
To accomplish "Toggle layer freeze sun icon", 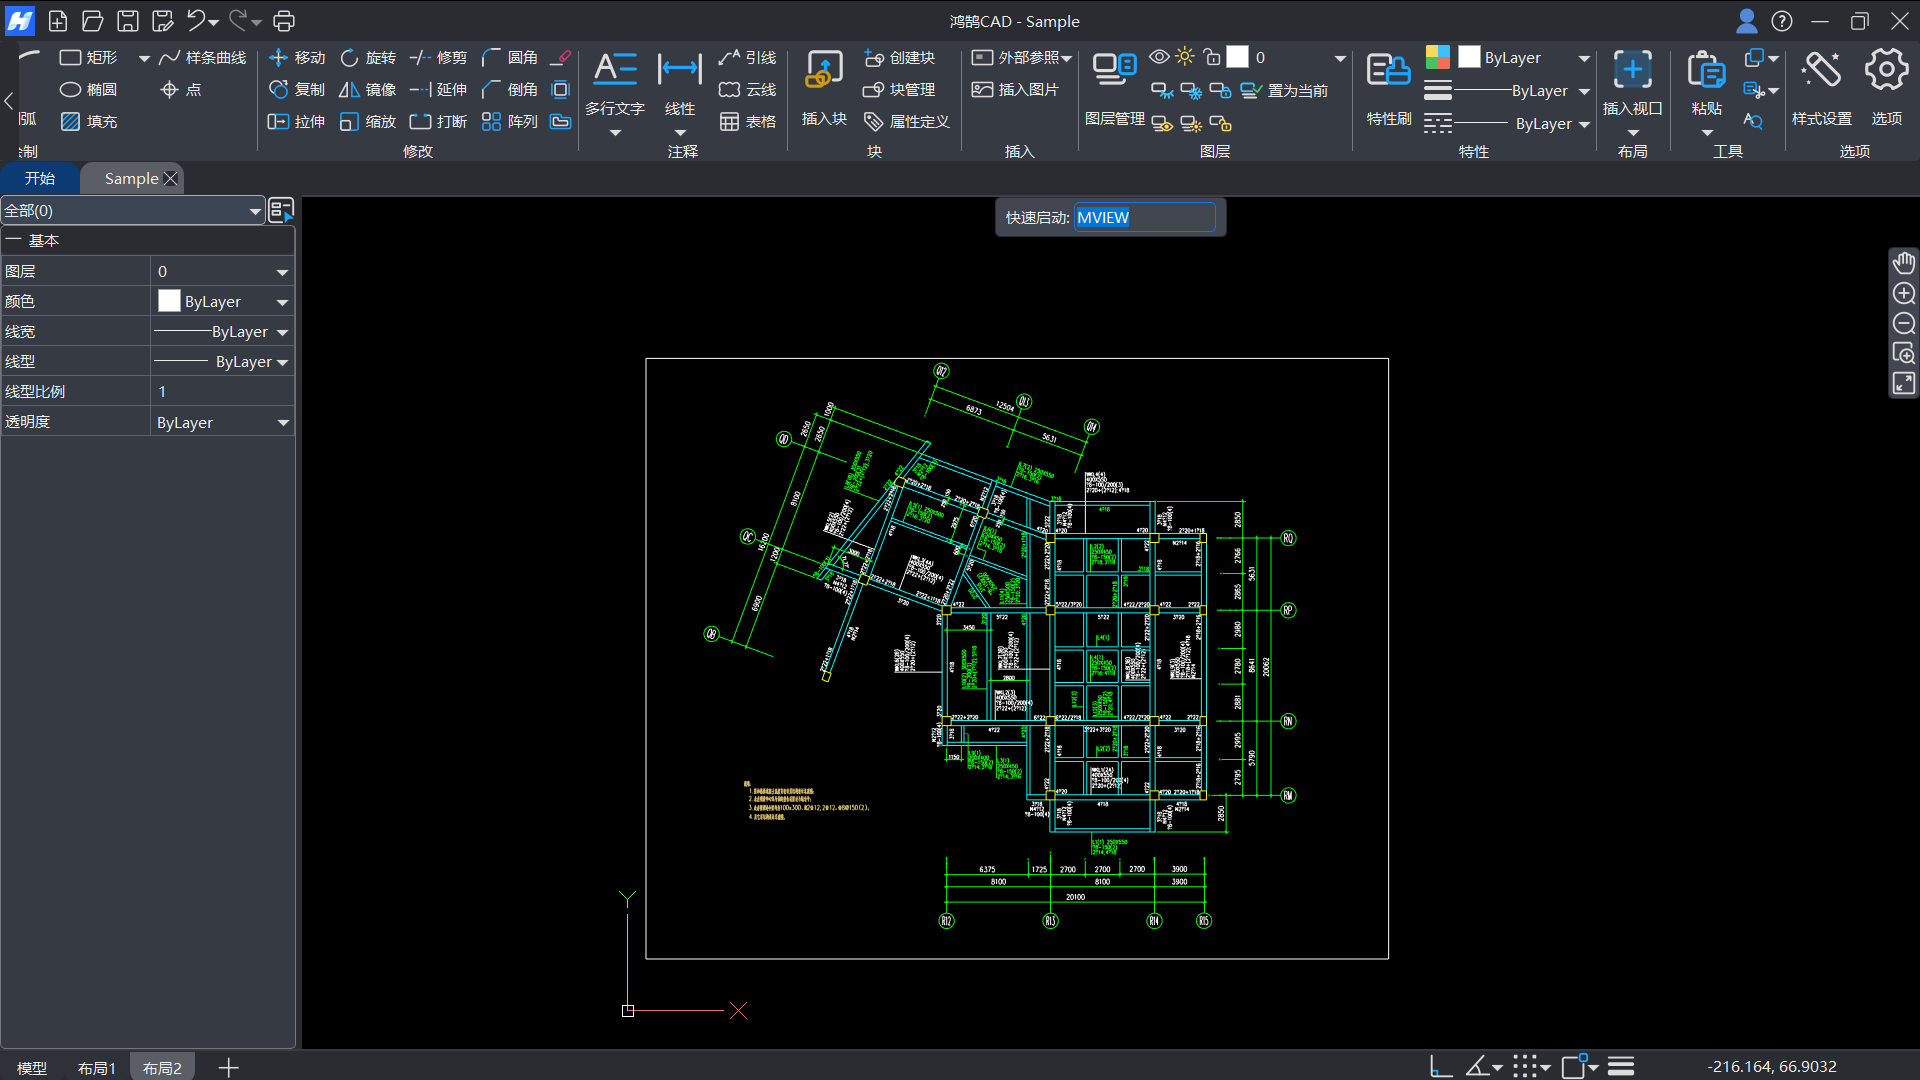I will click(x=1185, y=57).
